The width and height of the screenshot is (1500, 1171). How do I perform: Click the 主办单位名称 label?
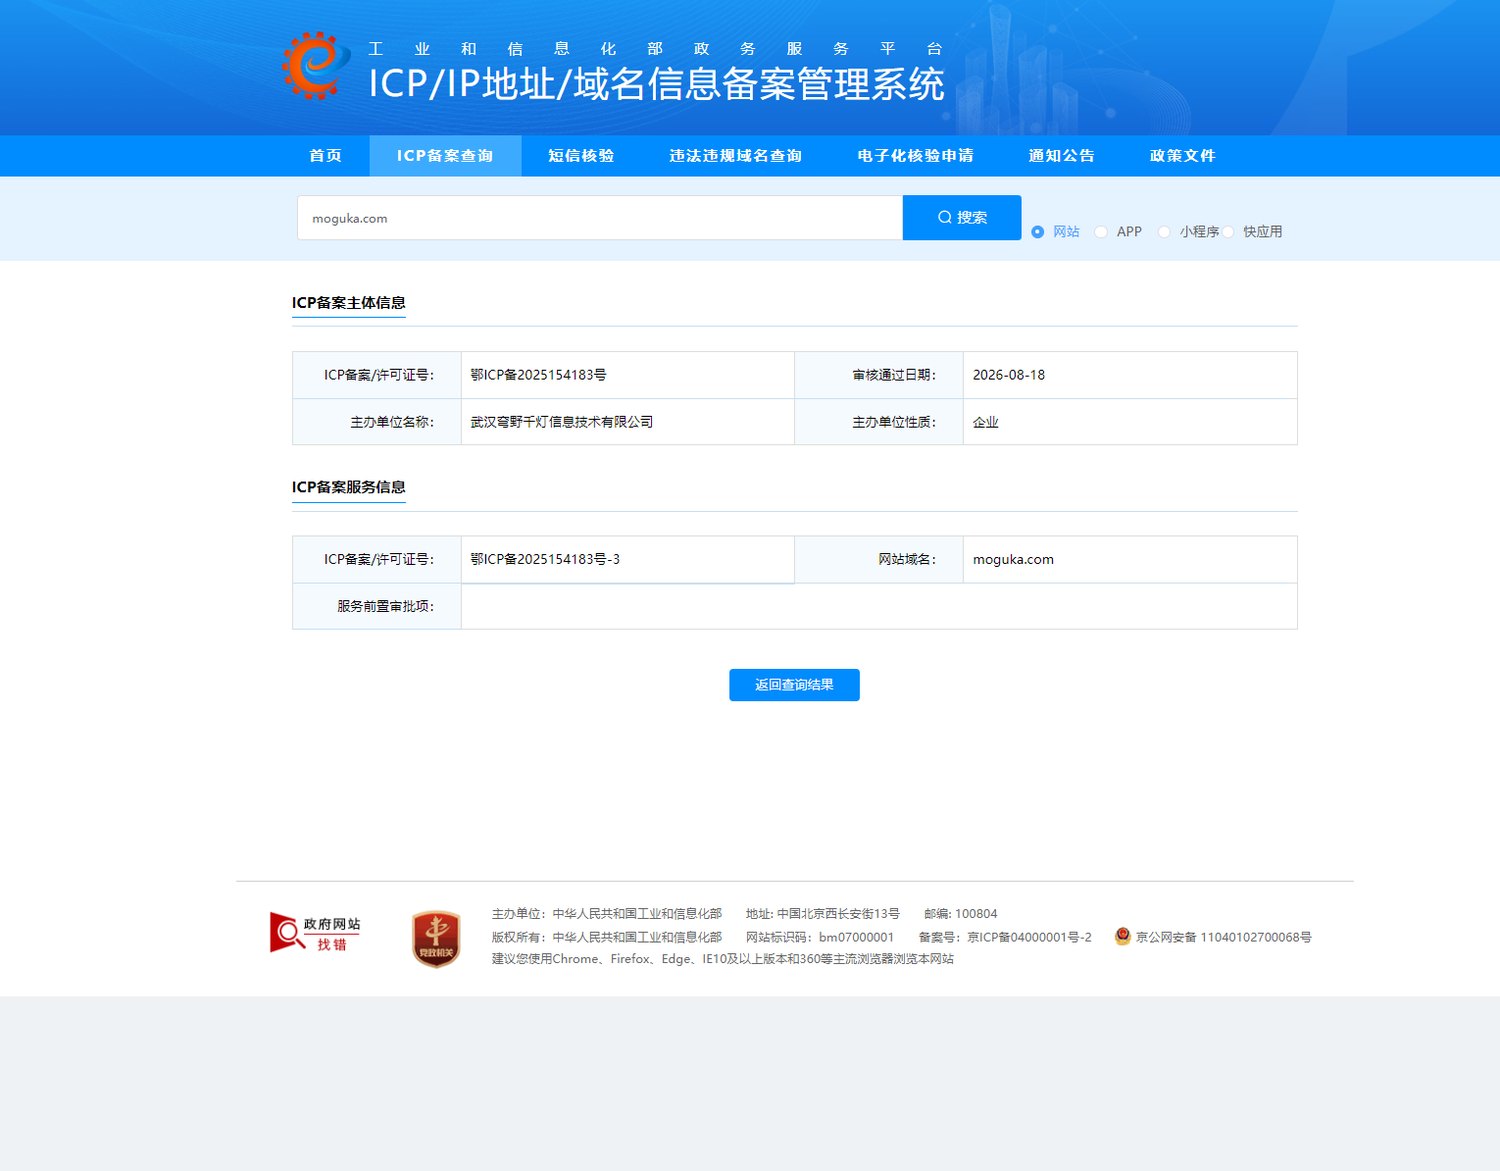(x=392, y=422)
